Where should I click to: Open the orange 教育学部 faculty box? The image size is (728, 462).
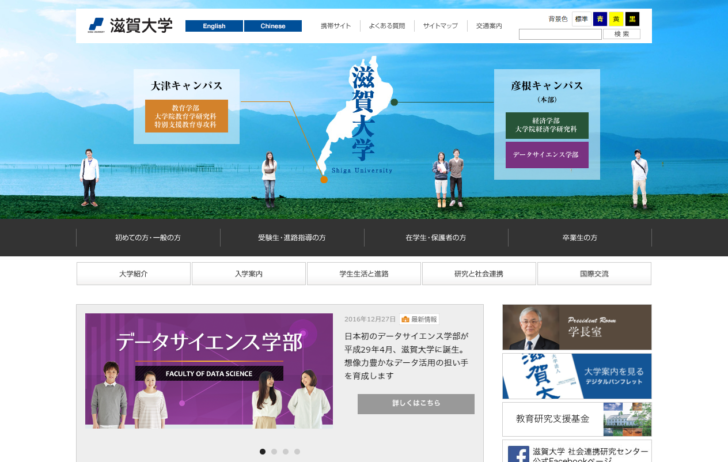[186, 116]
